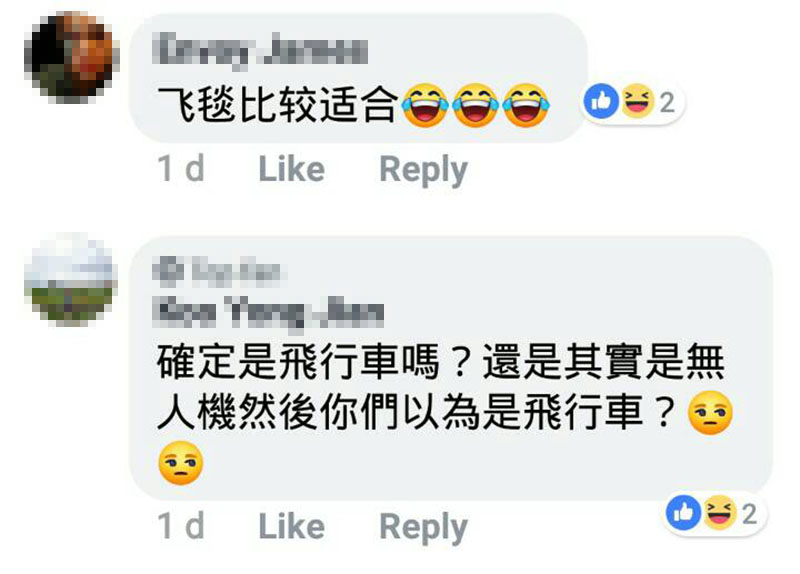
Task: Reply to the 確定是飛行車嗎 comment
Action: [423, 527]
